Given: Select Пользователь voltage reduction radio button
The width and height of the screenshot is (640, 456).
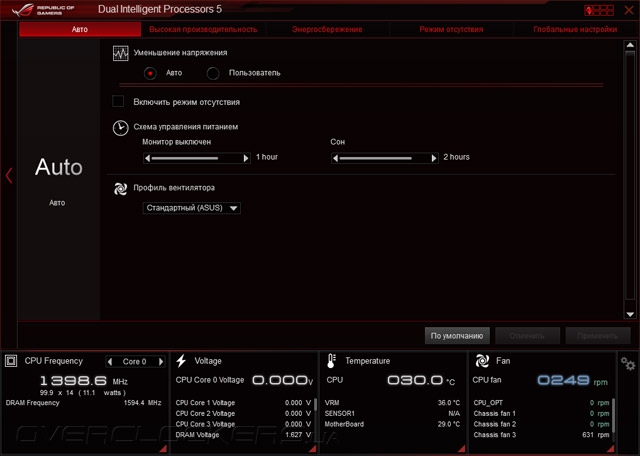Looking at the screenshot, I should tap(213, 73).
